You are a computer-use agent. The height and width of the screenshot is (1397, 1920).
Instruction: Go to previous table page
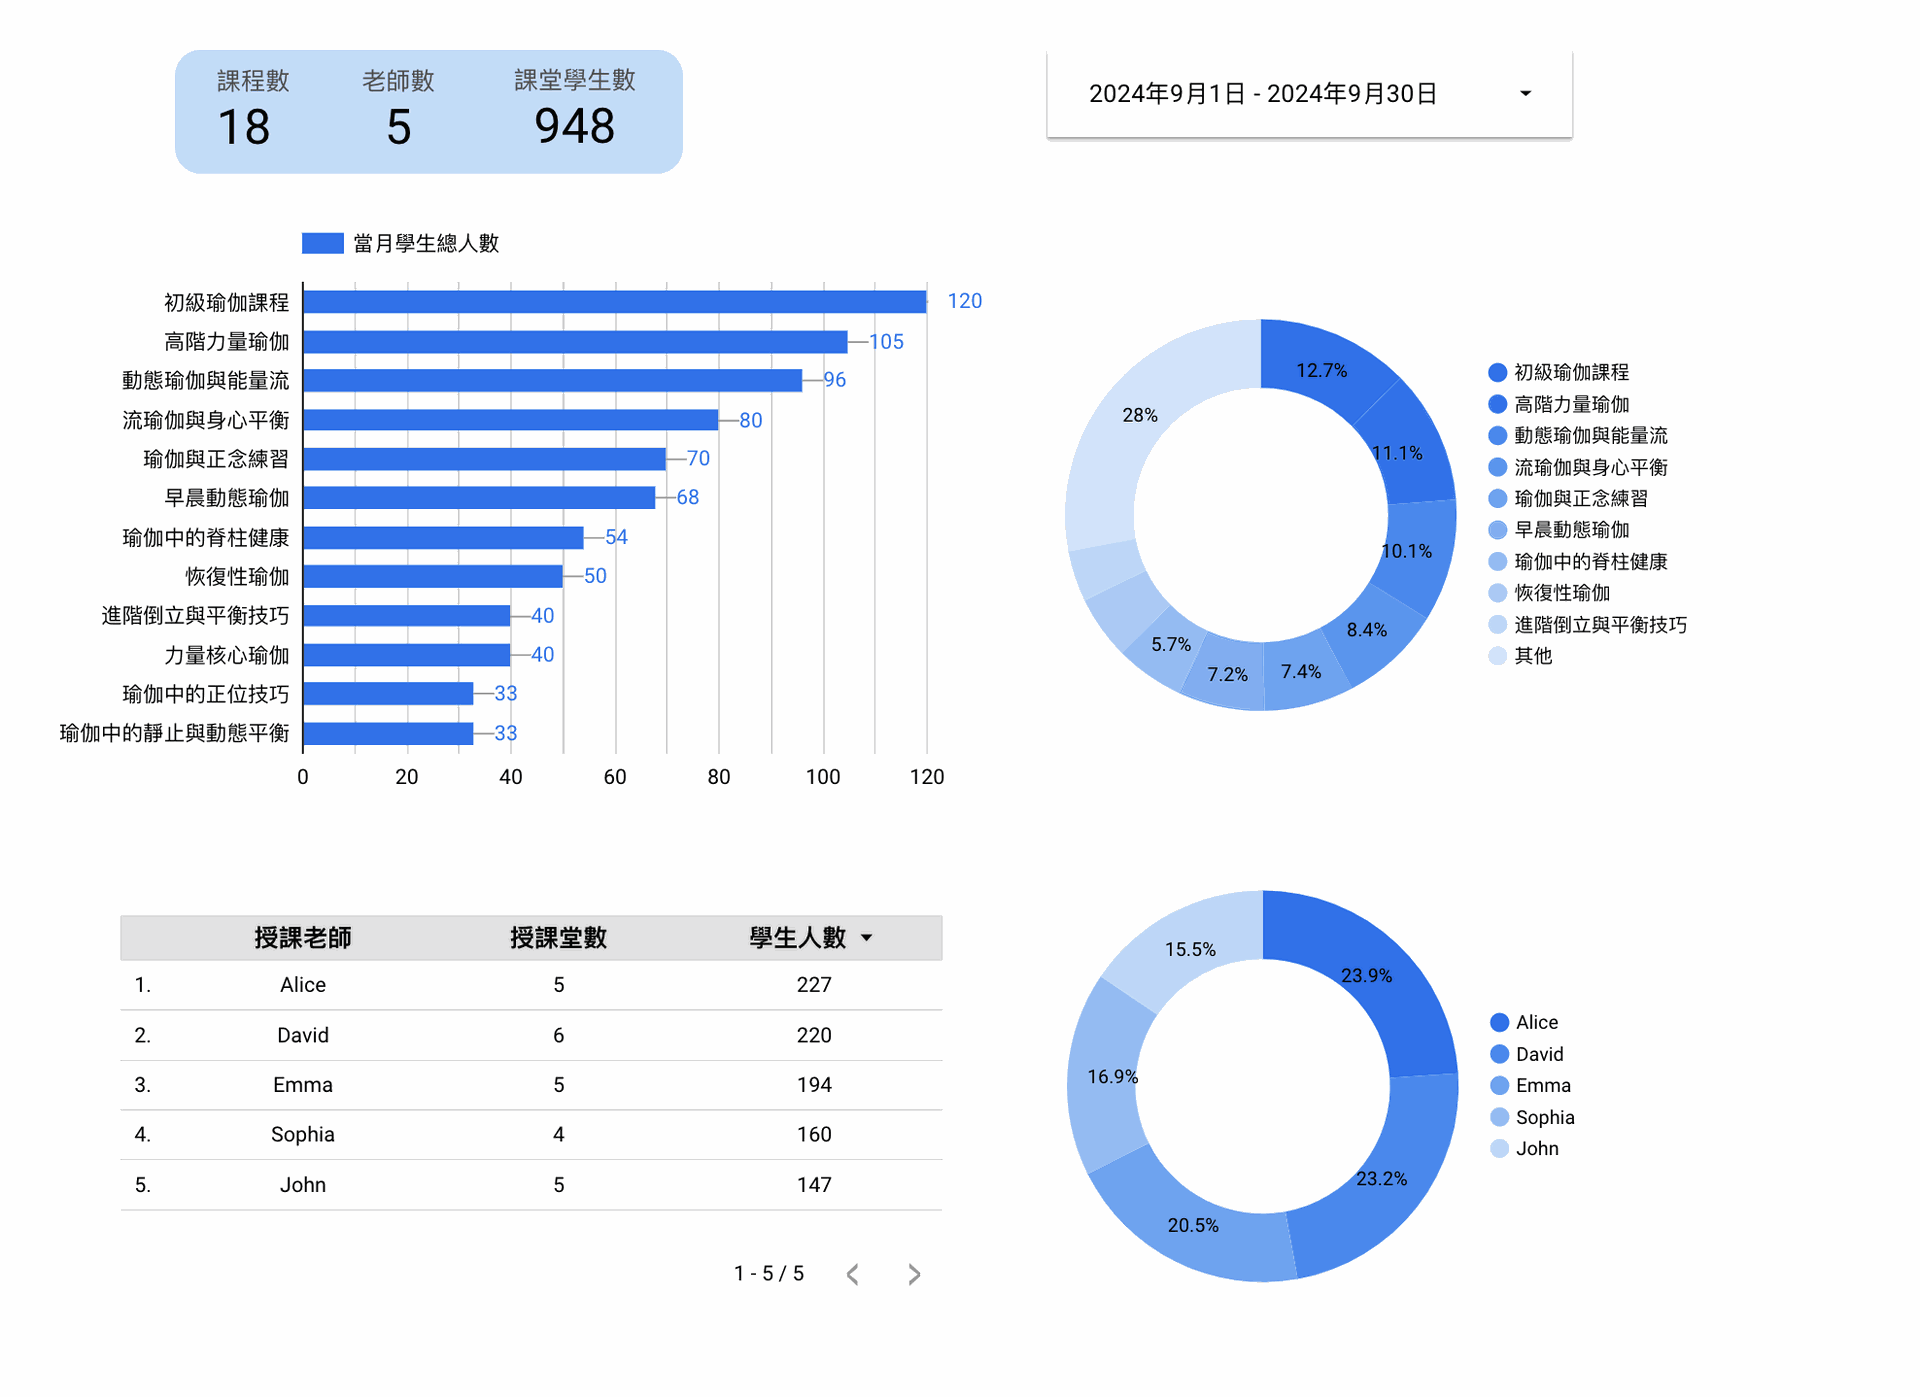coord(853,1274)
